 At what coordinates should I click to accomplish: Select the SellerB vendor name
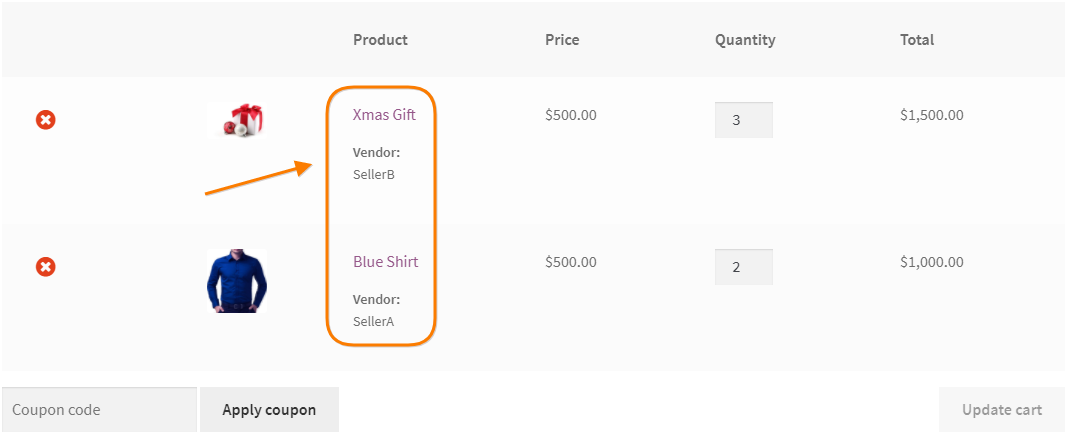[374, 174]
